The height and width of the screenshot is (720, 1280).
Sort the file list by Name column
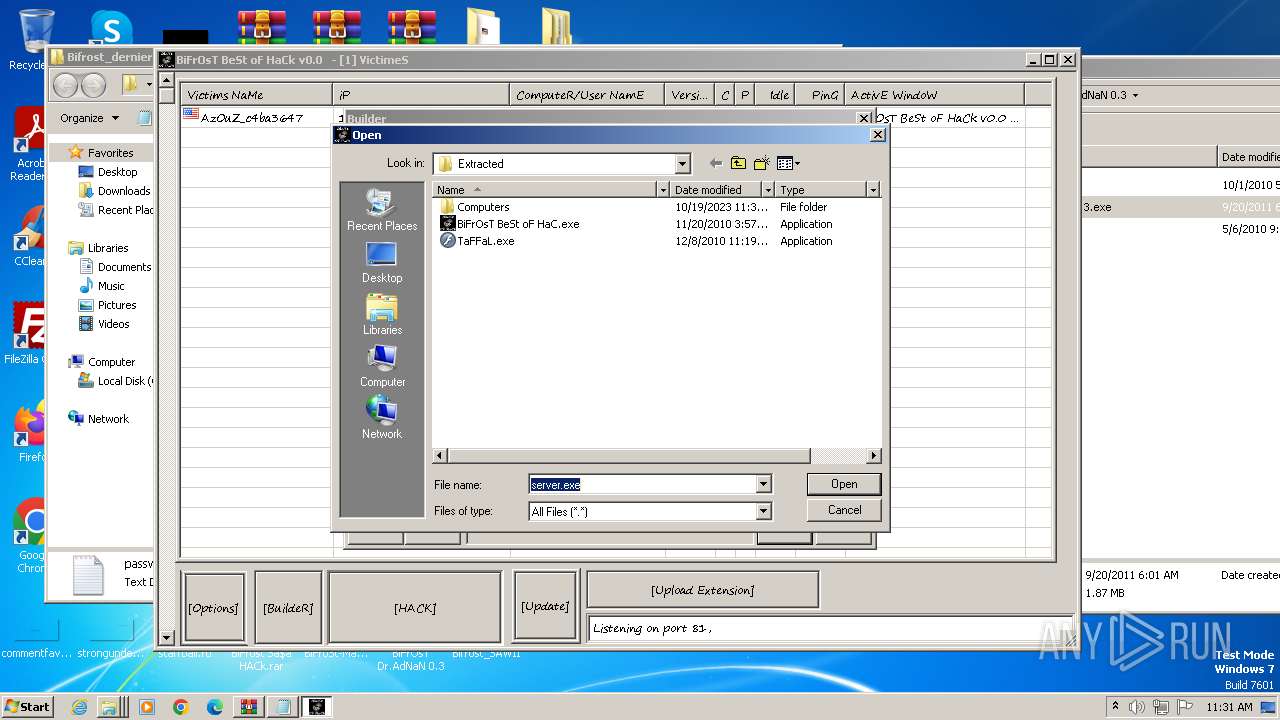[x=545, y=190]
